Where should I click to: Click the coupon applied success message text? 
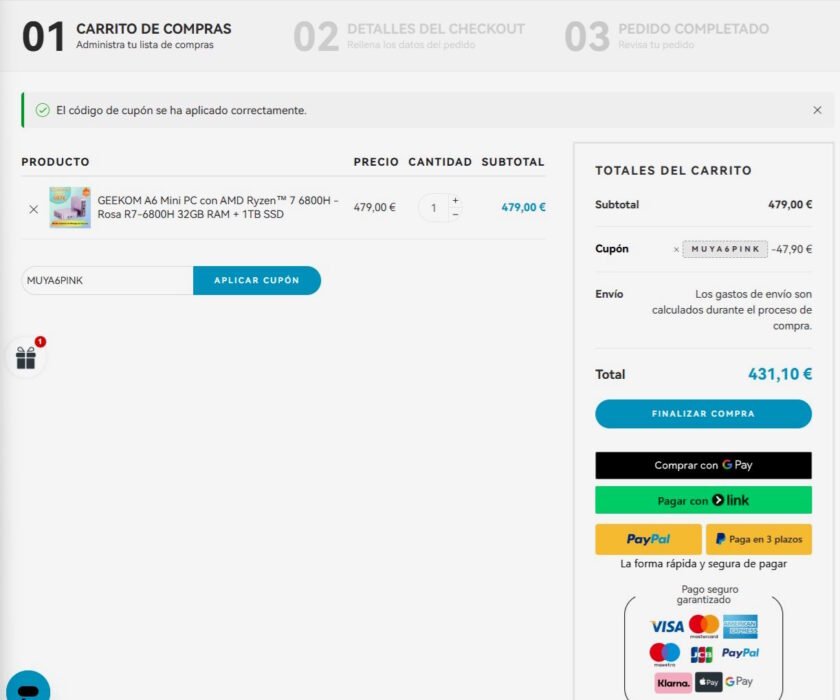tap(181, 110)
